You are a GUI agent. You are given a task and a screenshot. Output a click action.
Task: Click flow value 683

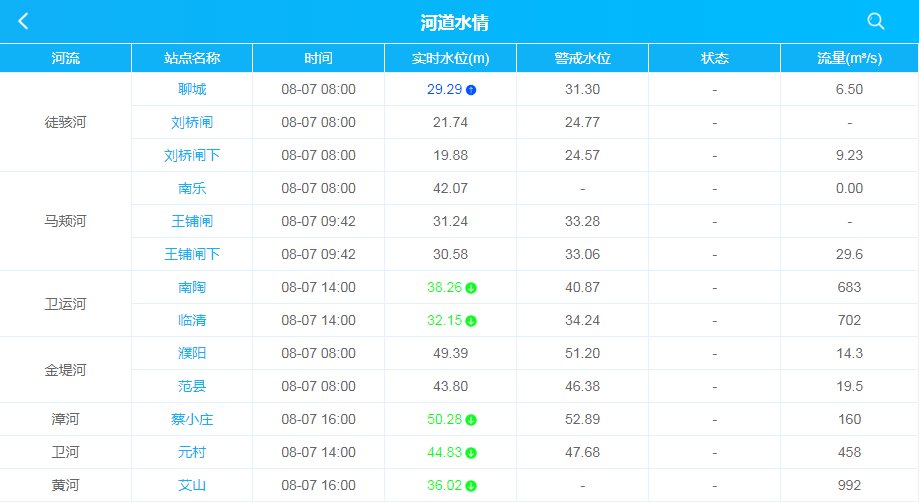tap(849, 287)
